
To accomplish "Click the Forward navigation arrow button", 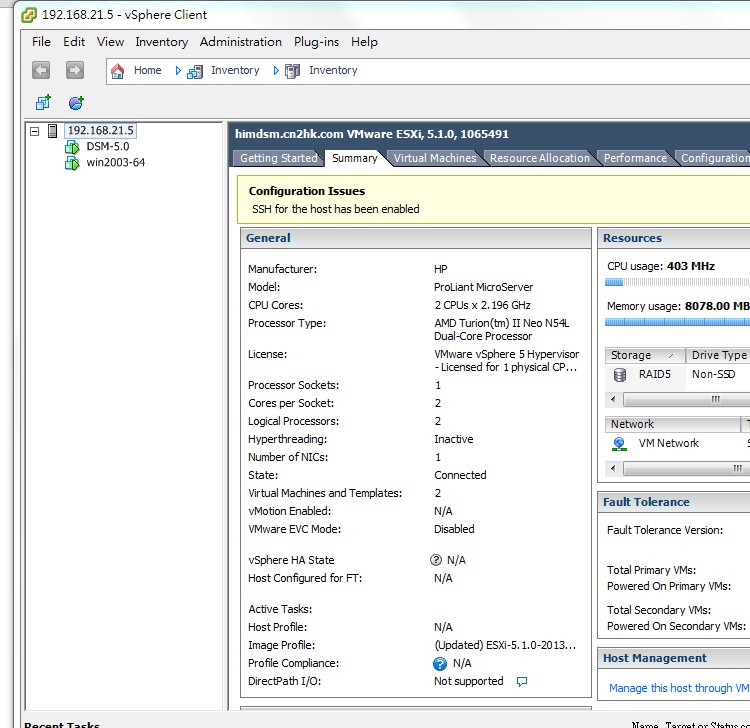I will tap(75, 70).
